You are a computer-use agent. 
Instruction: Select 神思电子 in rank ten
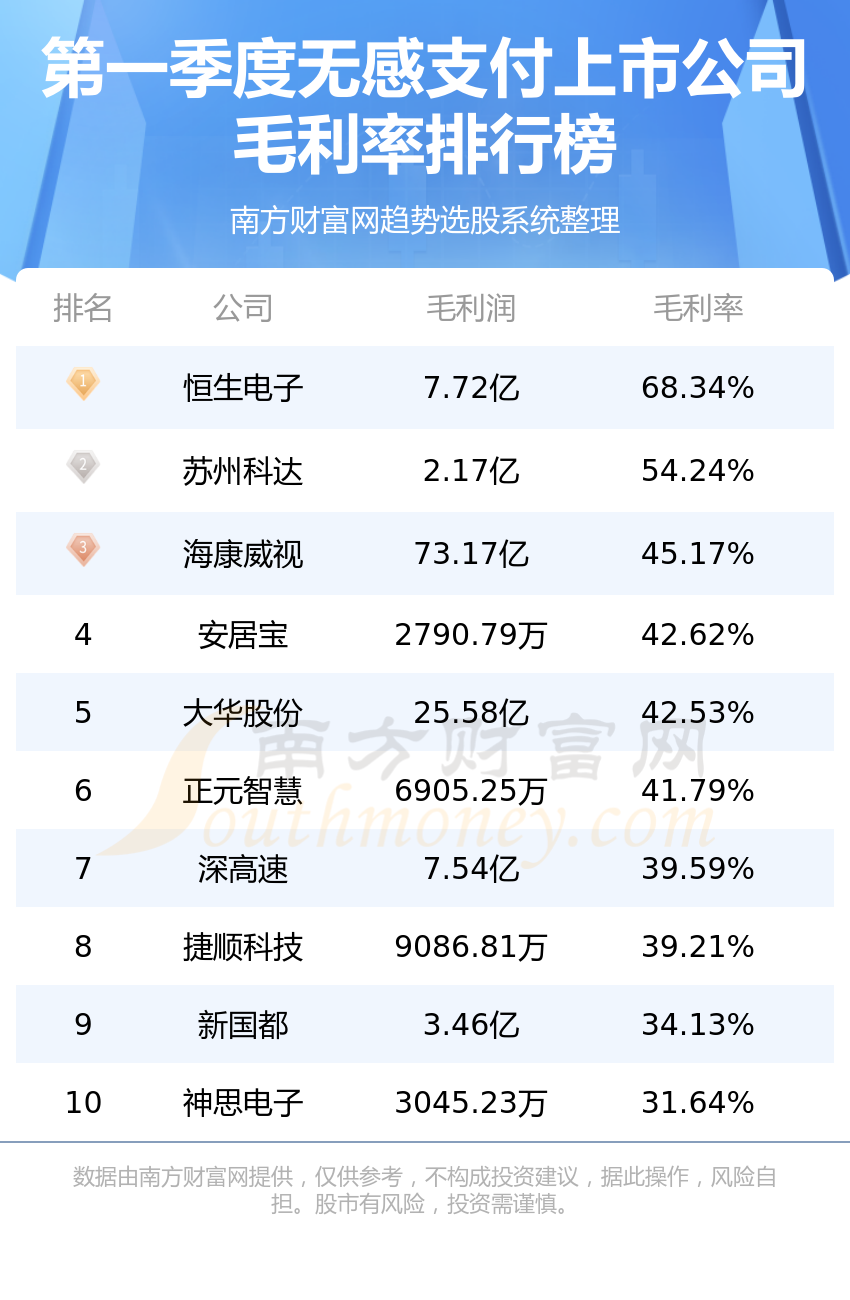coord(243,1102)
